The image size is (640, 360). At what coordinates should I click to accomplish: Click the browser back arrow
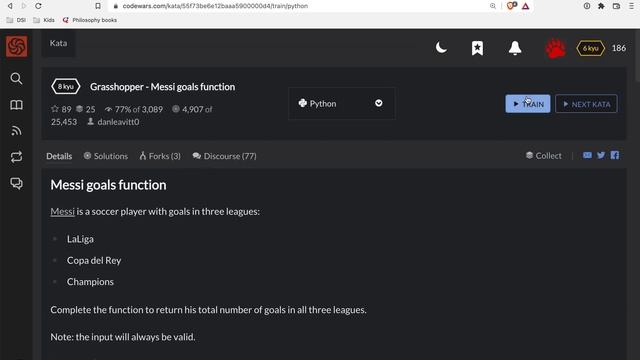10,6
